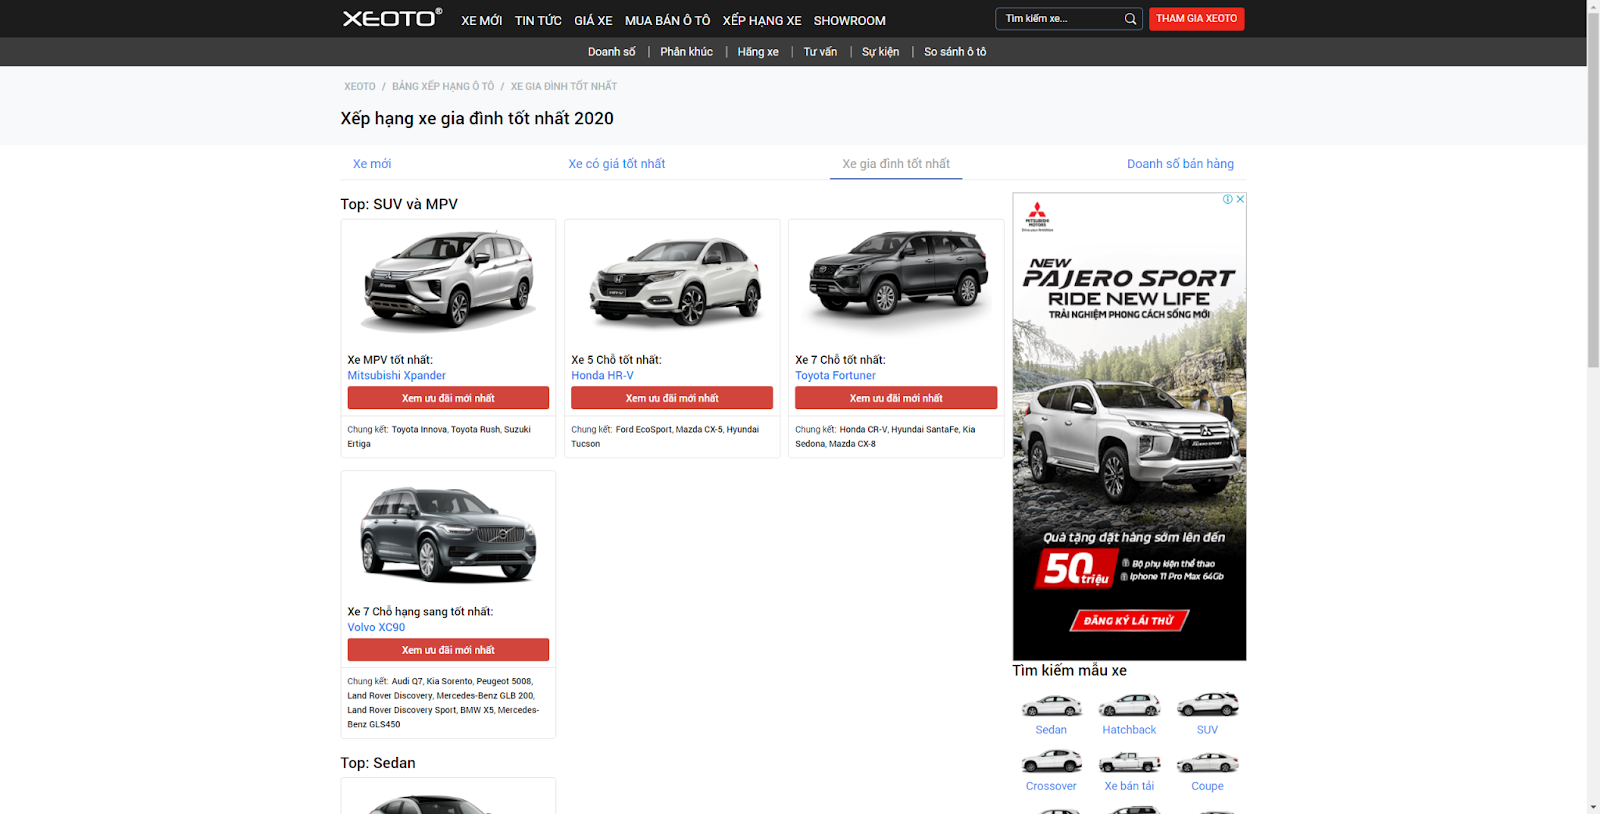Open the XE MỚI menu
Image resolution: width=1600 pixels, height=814 pixels.
tap(482, 20)
